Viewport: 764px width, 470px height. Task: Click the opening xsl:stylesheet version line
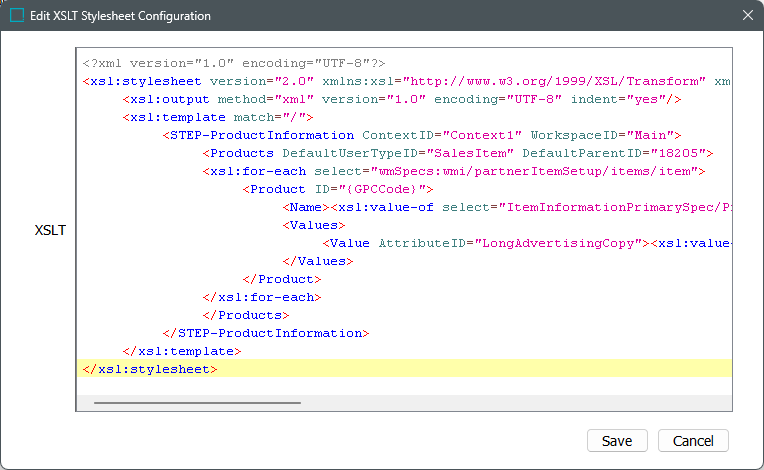click(x=300, y=81)
